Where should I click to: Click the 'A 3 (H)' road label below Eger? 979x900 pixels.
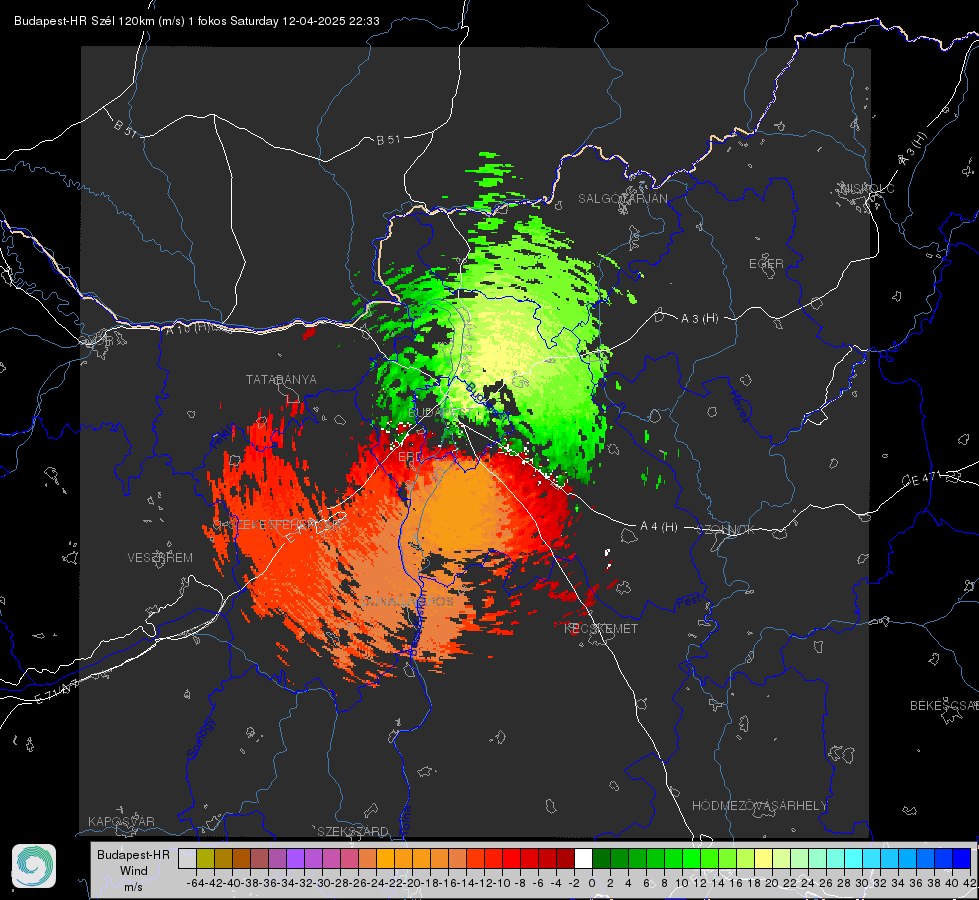(699, 319)
